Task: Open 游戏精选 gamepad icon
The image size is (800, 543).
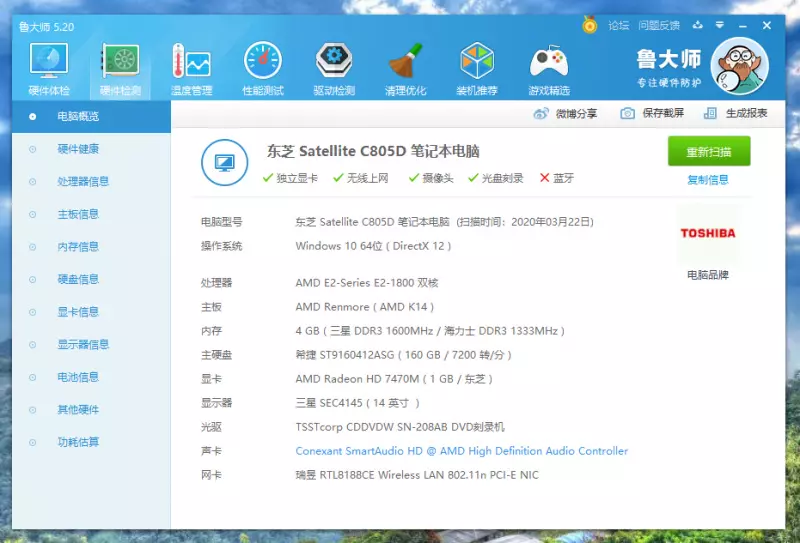Action: coord(549,69)
